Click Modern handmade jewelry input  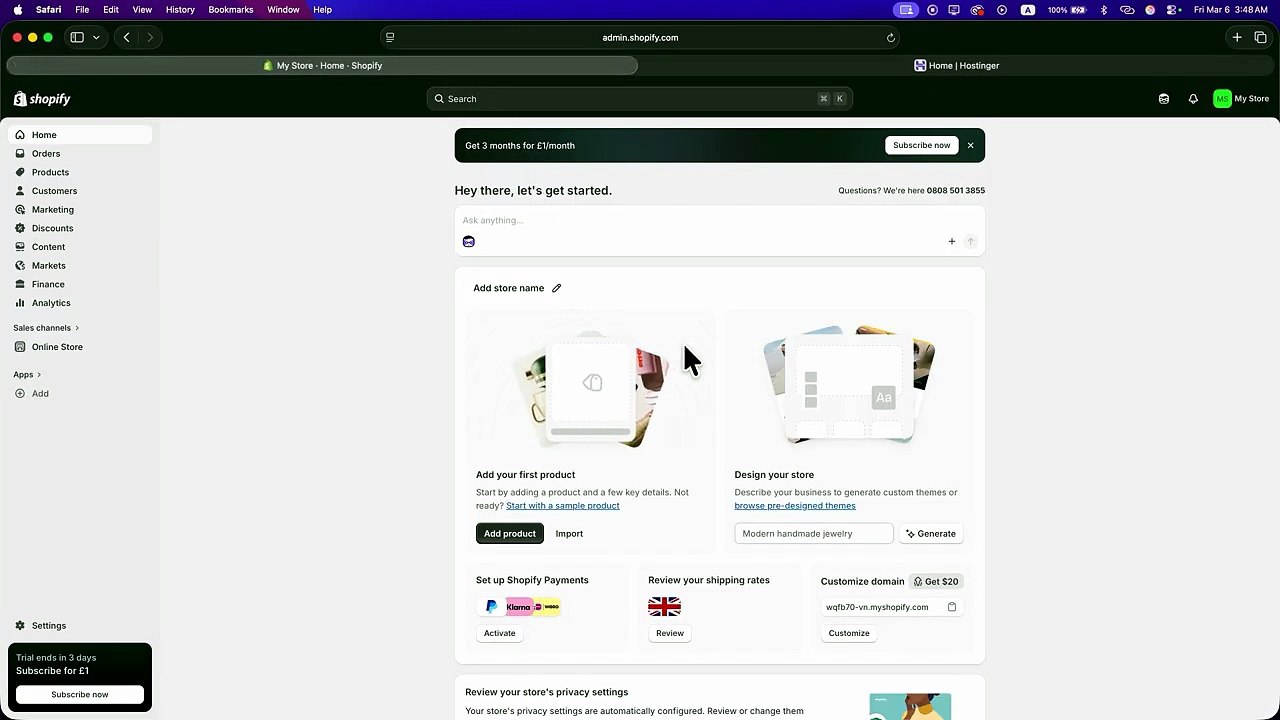coord(814,534)
